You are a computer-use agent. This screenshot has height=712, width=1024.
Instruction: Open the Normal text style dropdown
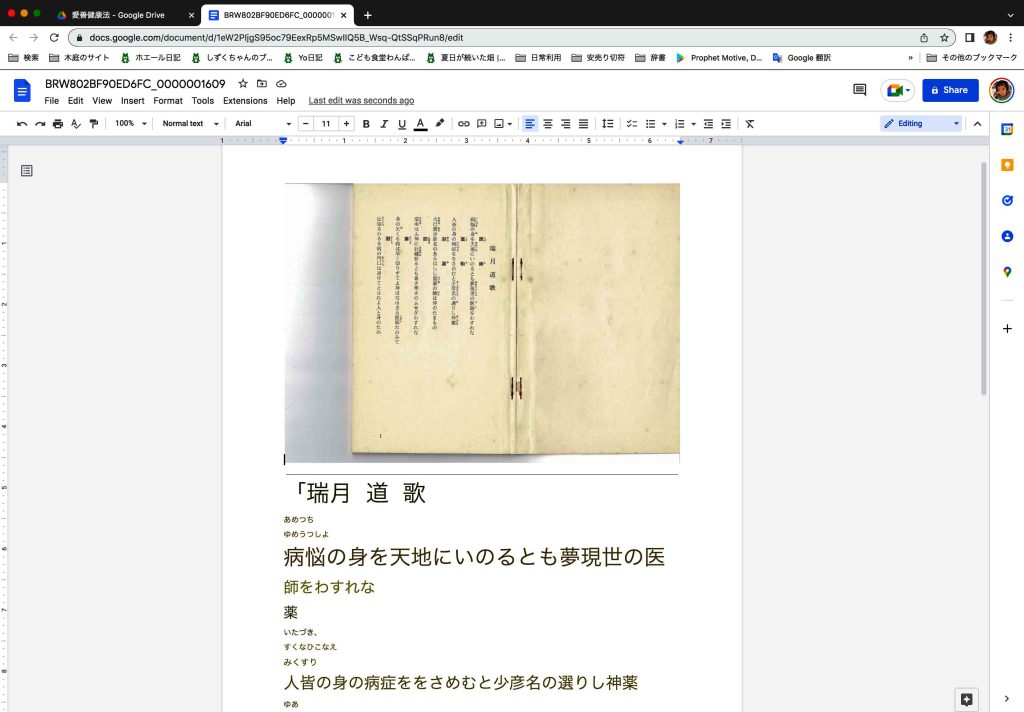(x=190, y=123)
